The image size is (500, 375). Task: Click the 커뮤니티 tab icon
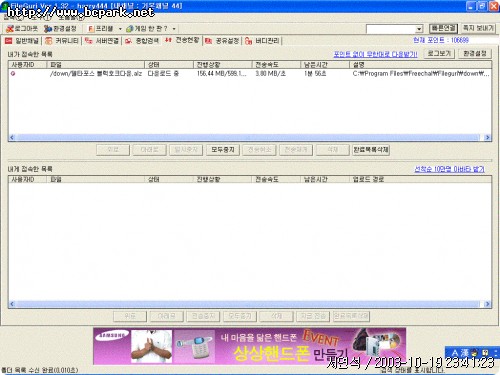49,41
